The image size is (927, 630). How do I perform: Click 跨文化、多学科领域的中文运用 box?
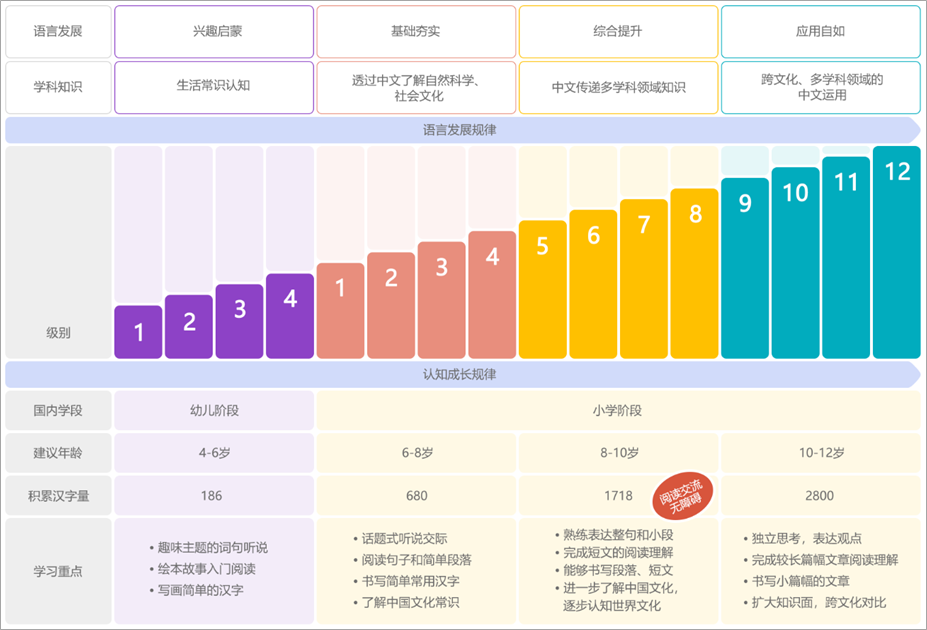(821, 87)
